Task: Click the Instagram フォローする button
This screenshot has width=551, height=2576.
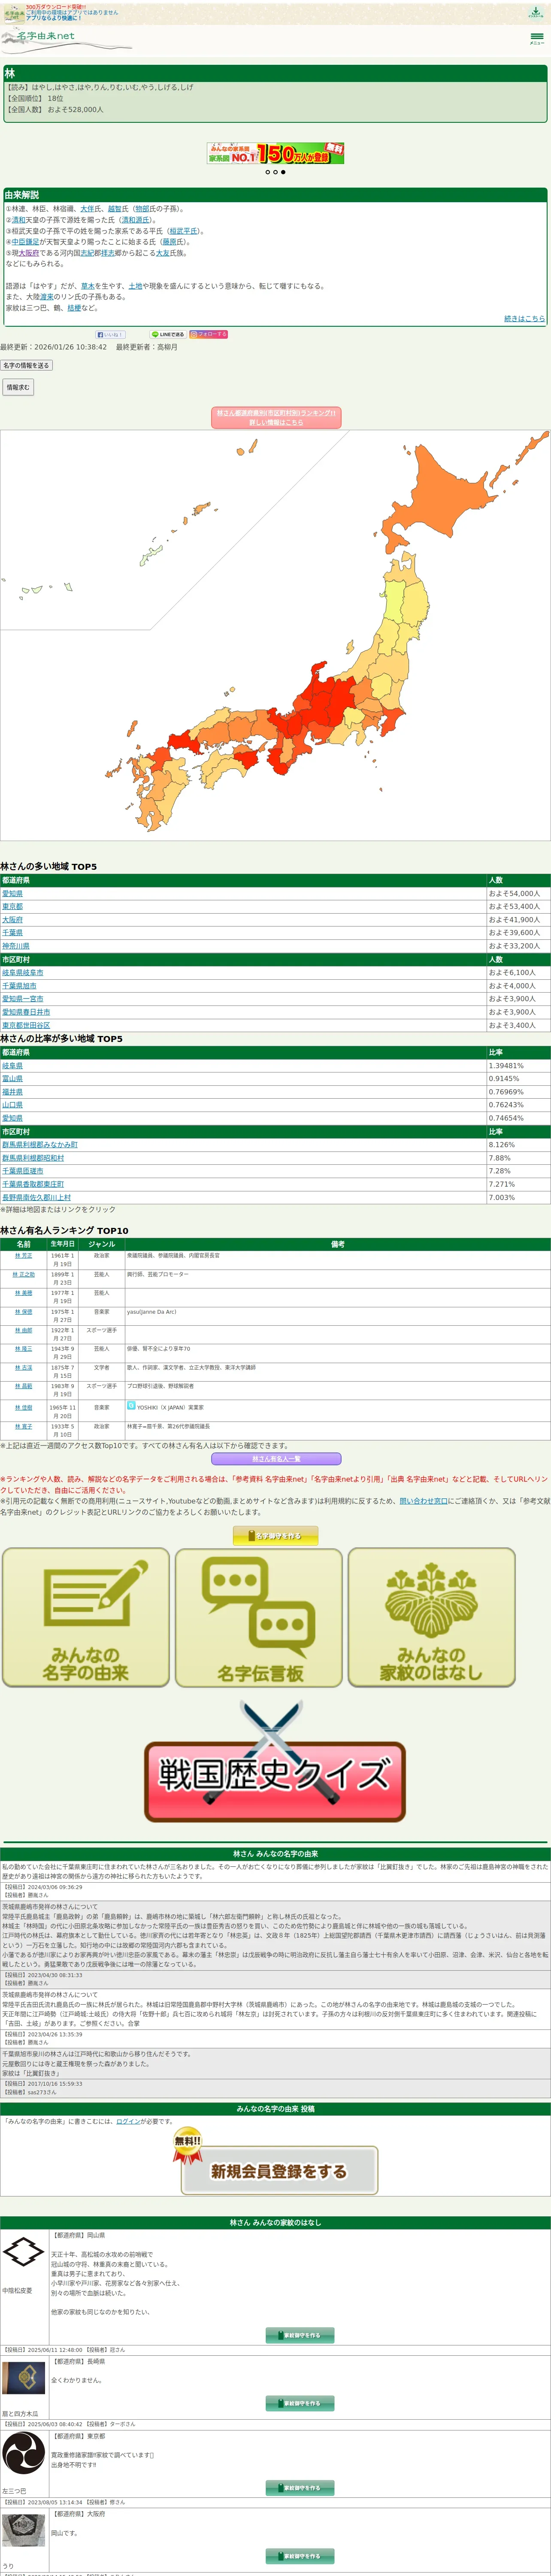Action: pyautogui.click(x=208, y=335)
